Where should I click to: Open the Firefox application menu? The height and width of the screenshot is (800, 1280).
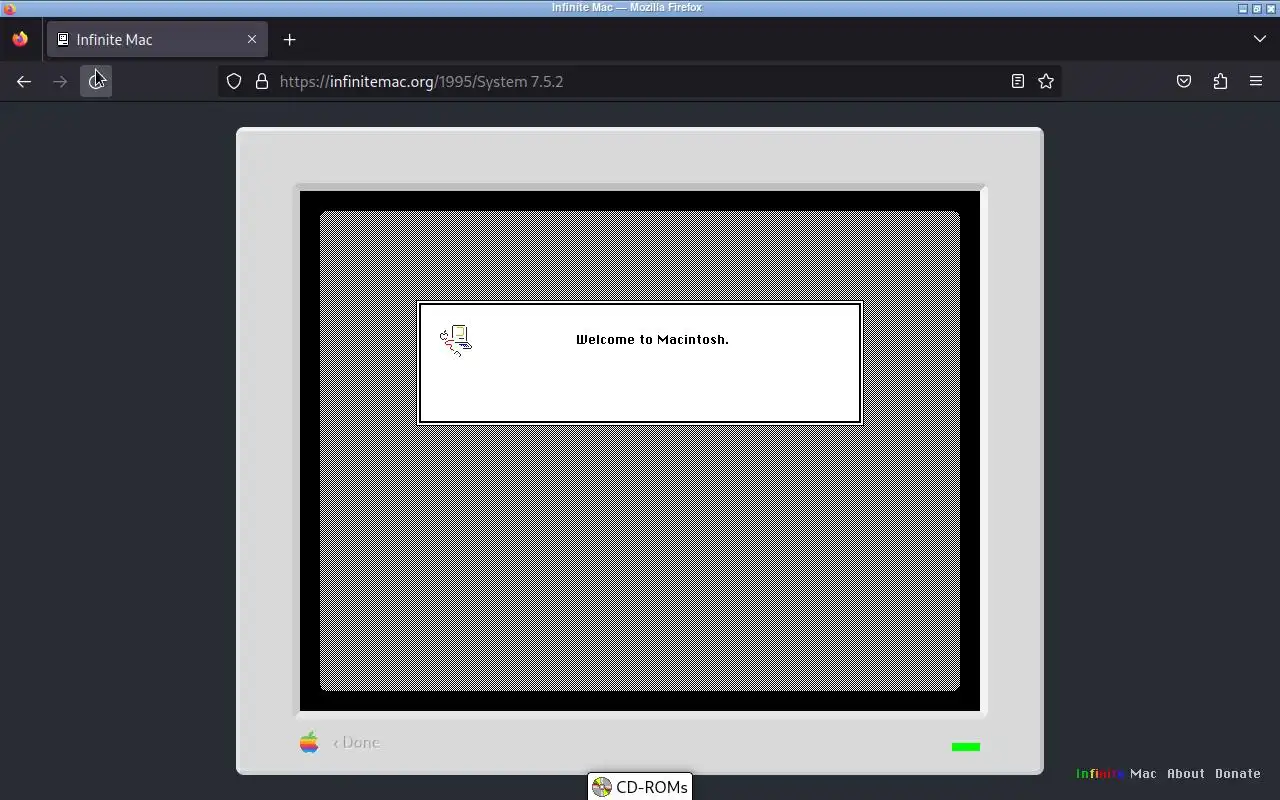(x=1256, y=82)
